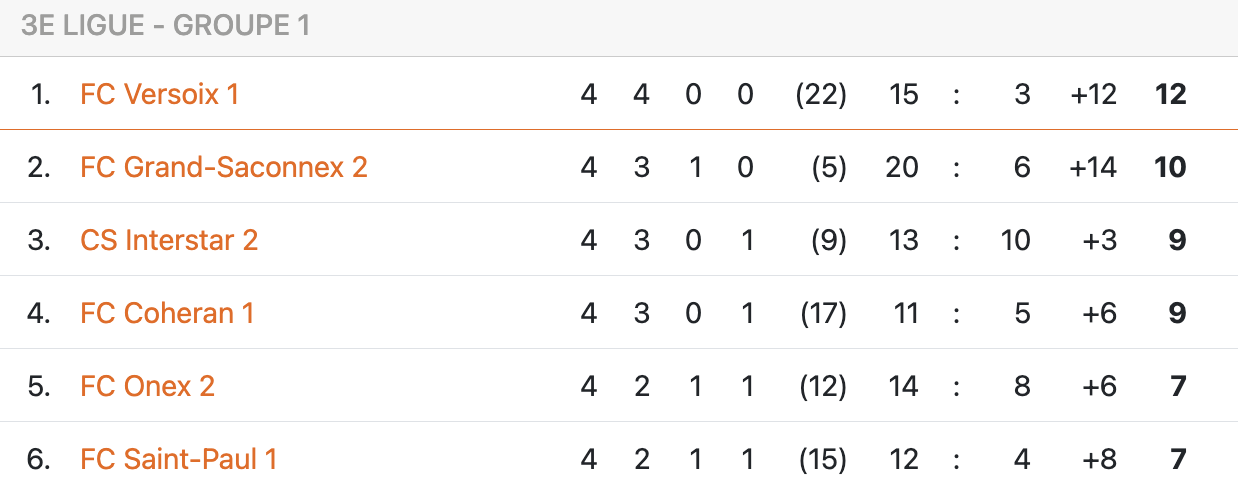This screenshot has width=1238, height=492.
Task: Click the +8 goal difference for Saint-Paul
Action: click(x=1098, y=459)
